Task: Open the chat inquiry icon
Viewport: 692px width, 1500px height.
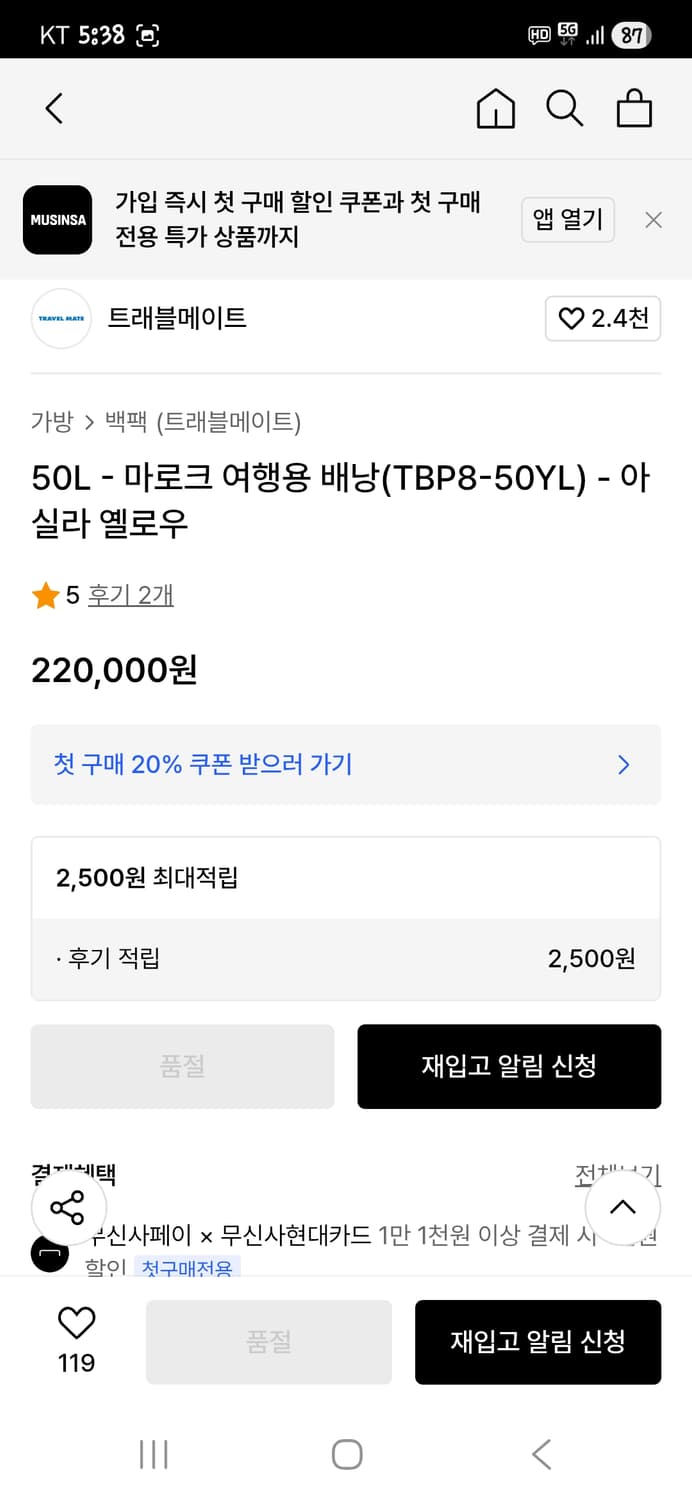Action: (49, 1253)
